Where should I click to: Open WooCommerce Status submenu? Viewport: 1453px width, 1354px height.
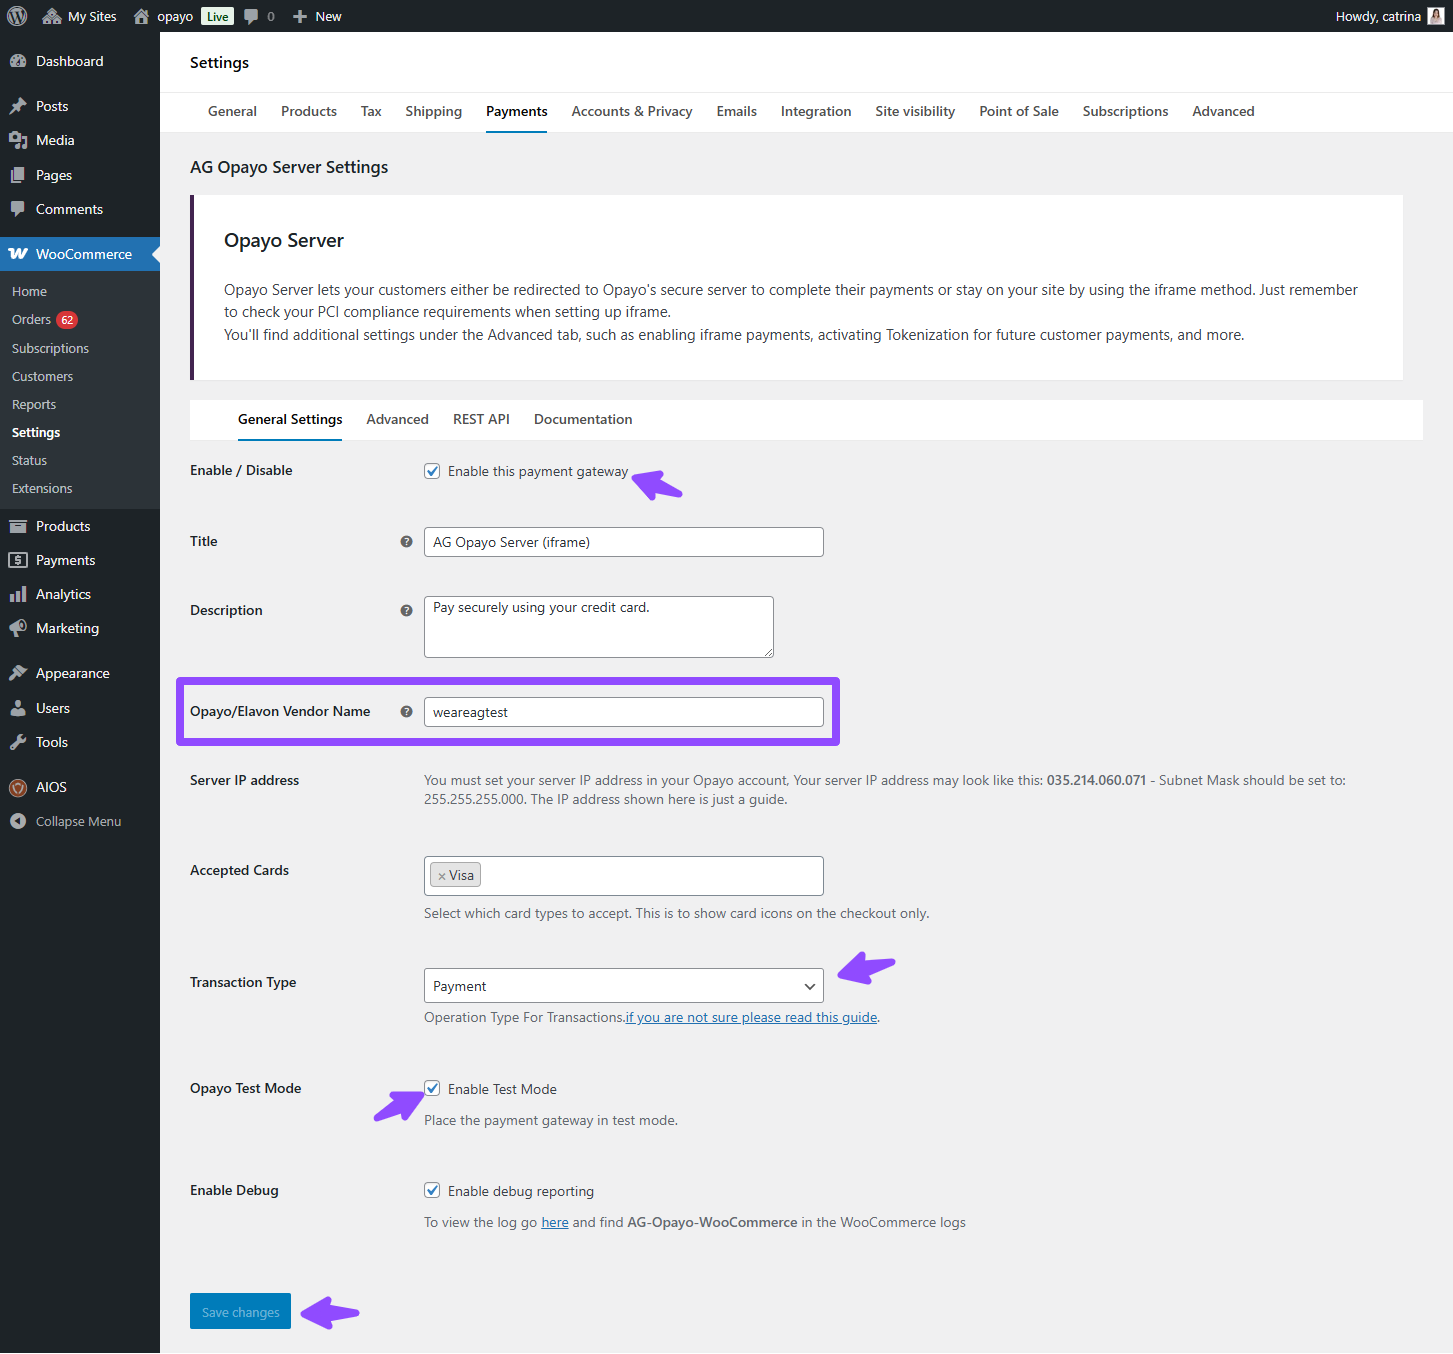pyautogui.click(x=29, y=460)
